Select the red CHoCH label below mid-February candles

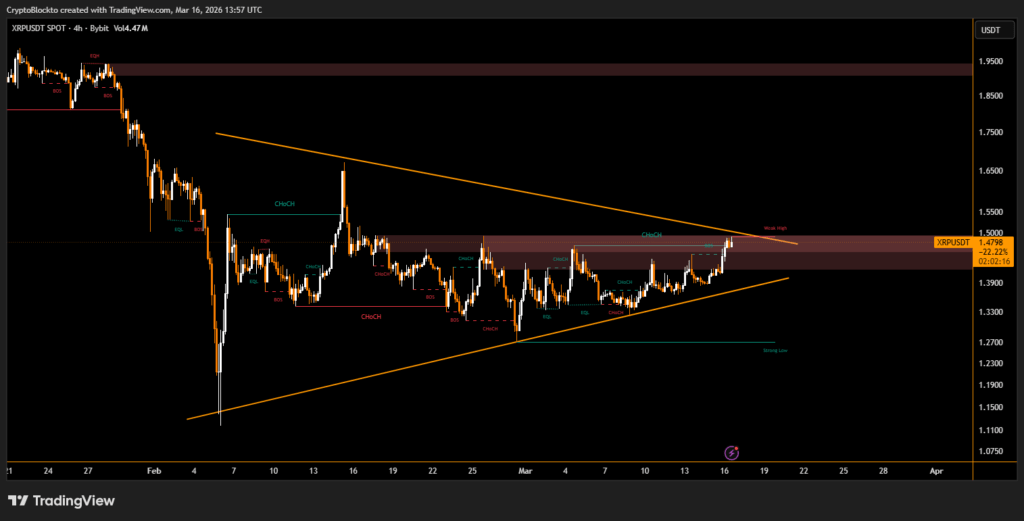[370, 317]
